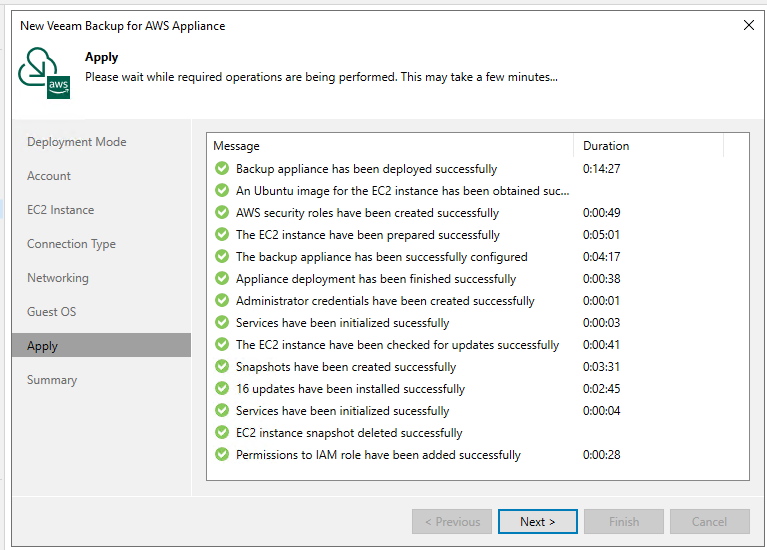Select the backup appliance successfully configured row
Screen dimensions: 767x550
(x=381, y=257)
